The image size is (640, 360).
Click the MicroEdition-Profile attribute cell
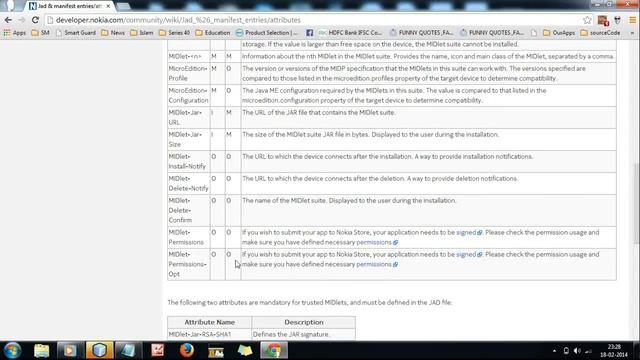click(189, 73)
